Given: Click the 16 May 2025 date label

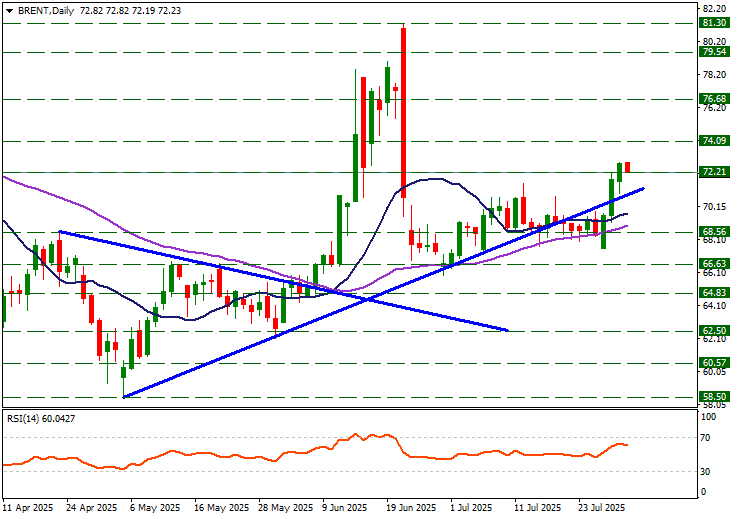Looking at the screenshot, I should coord(221,508).
